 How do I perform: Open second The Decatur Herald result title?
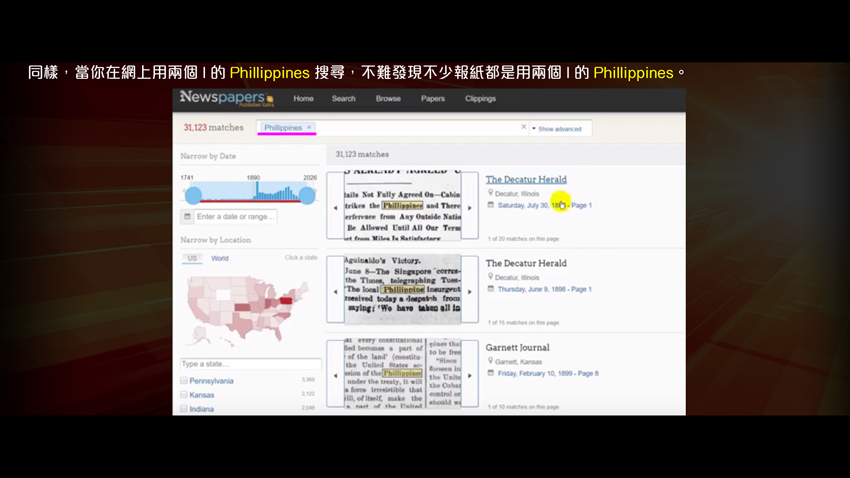(x=526, y=263)
